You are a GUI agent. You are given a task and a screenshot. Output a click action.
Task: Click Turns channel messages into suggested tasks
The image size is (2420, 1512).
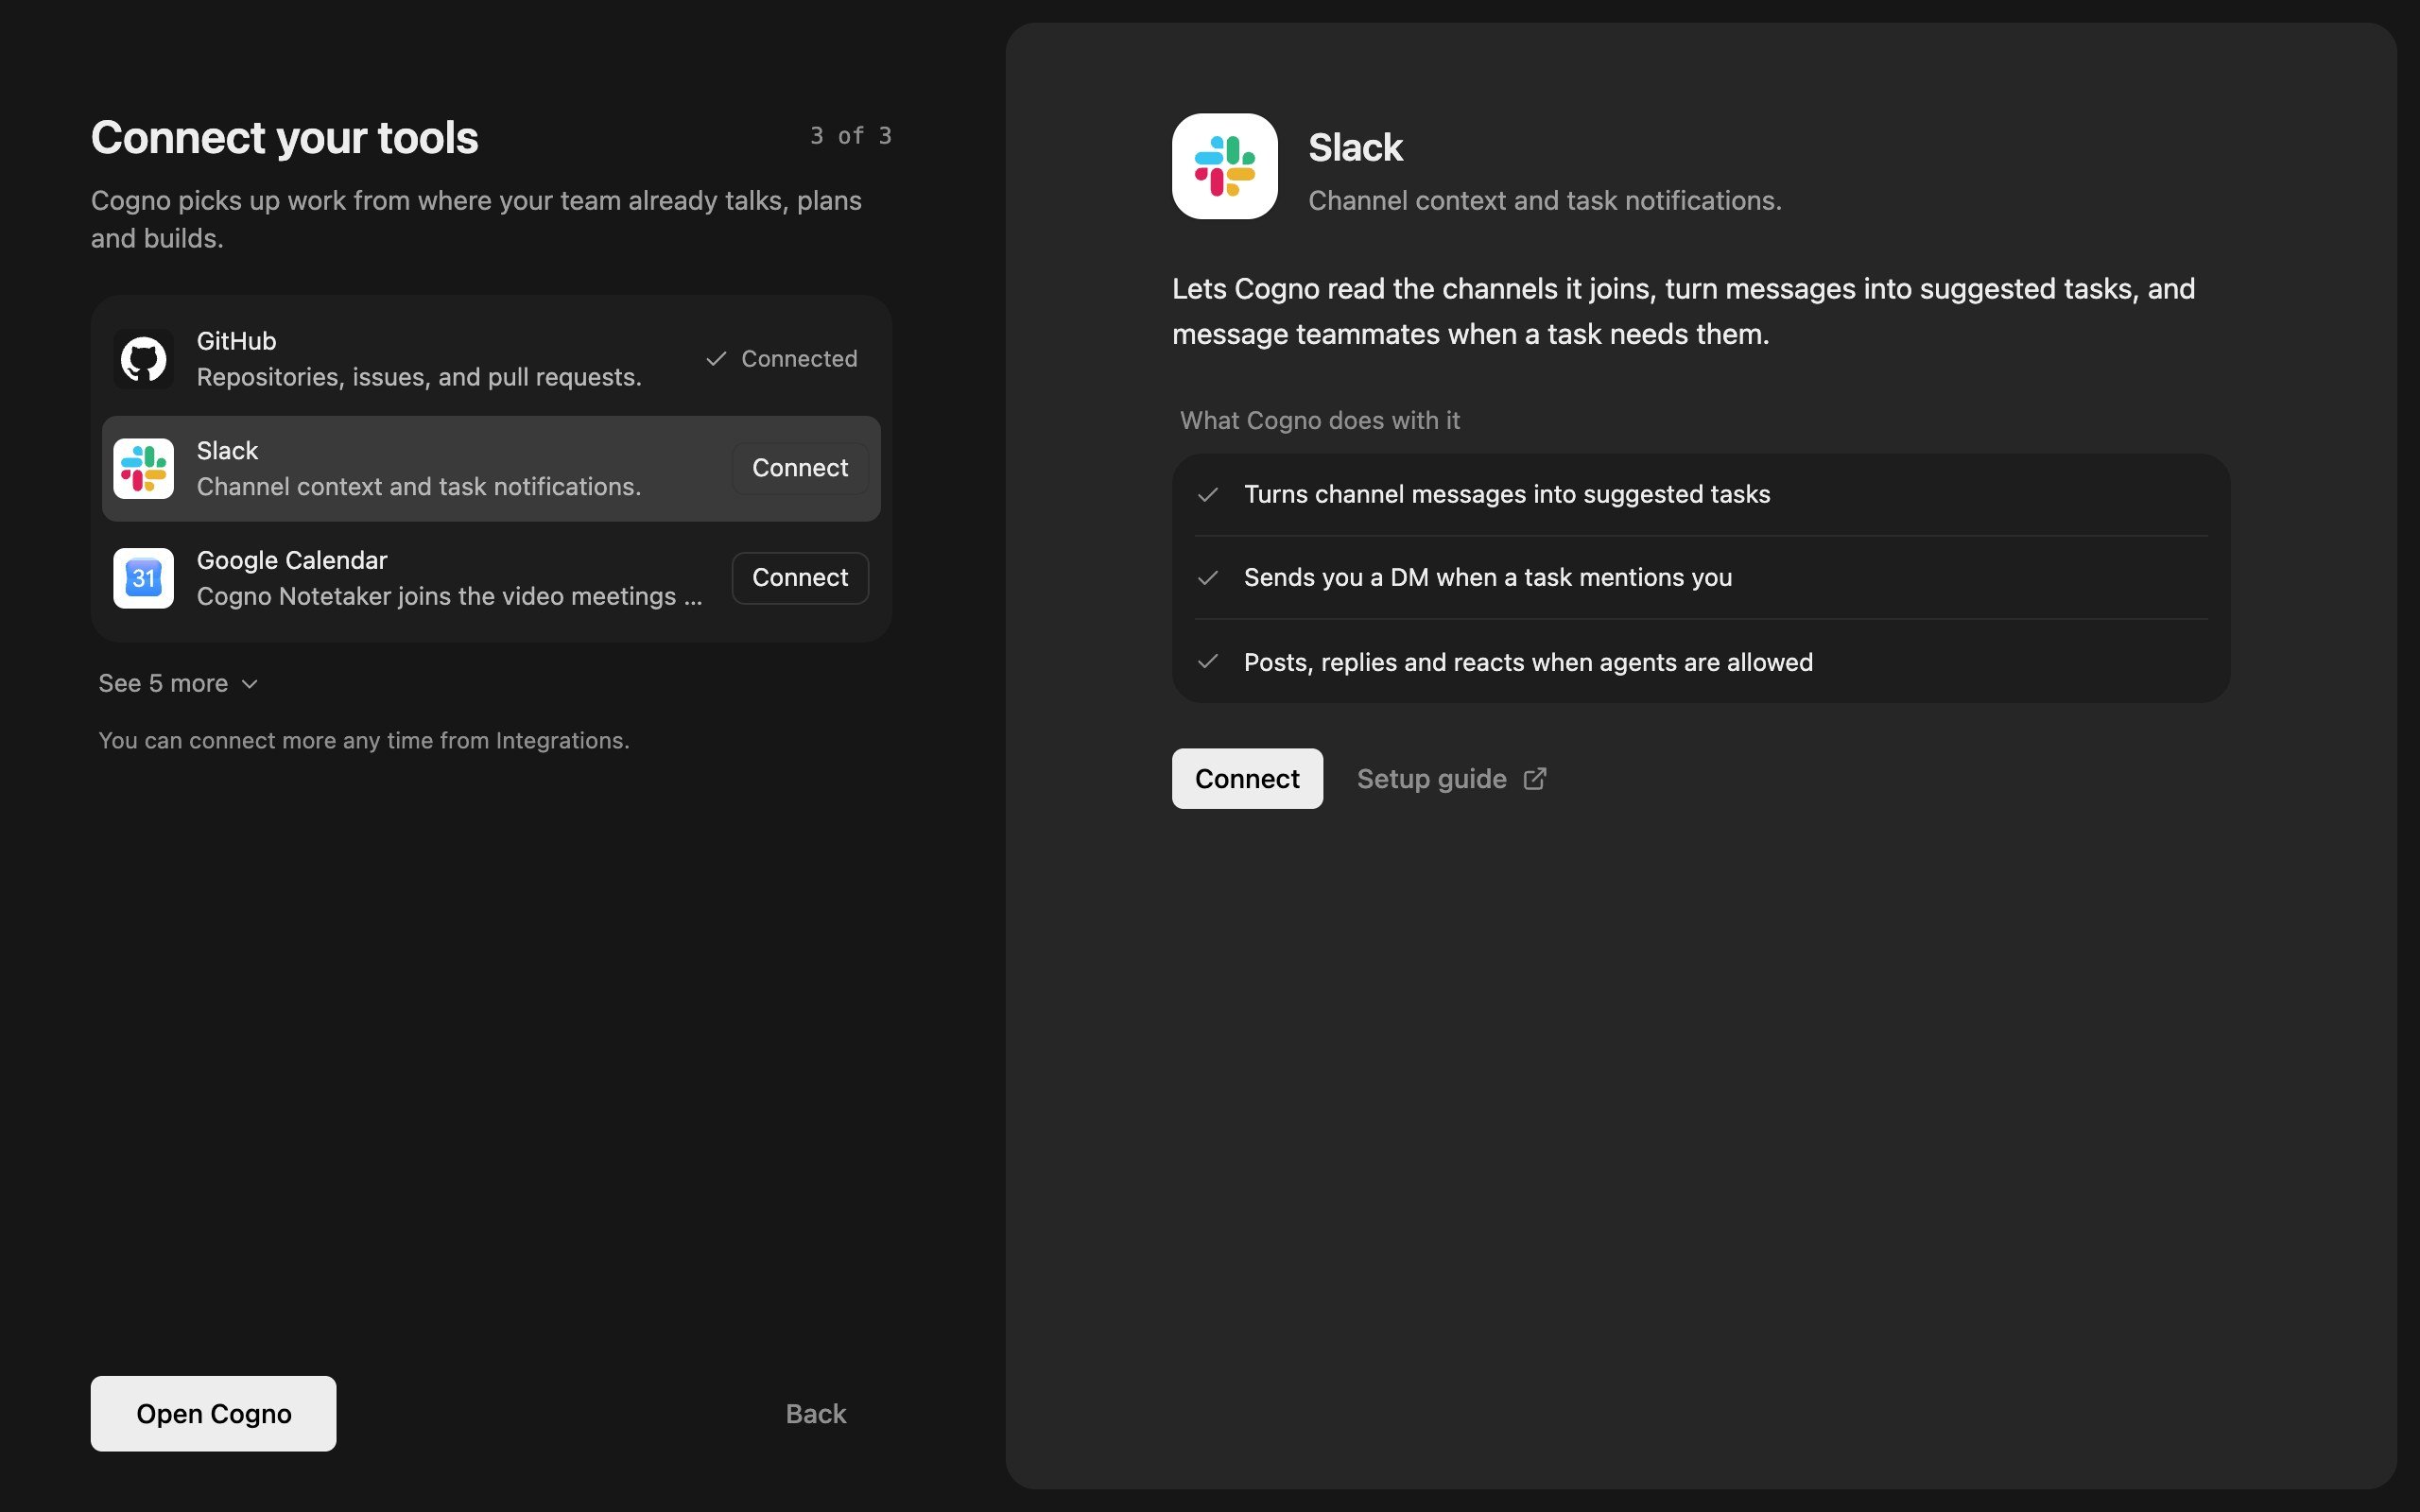[1507, 494]
